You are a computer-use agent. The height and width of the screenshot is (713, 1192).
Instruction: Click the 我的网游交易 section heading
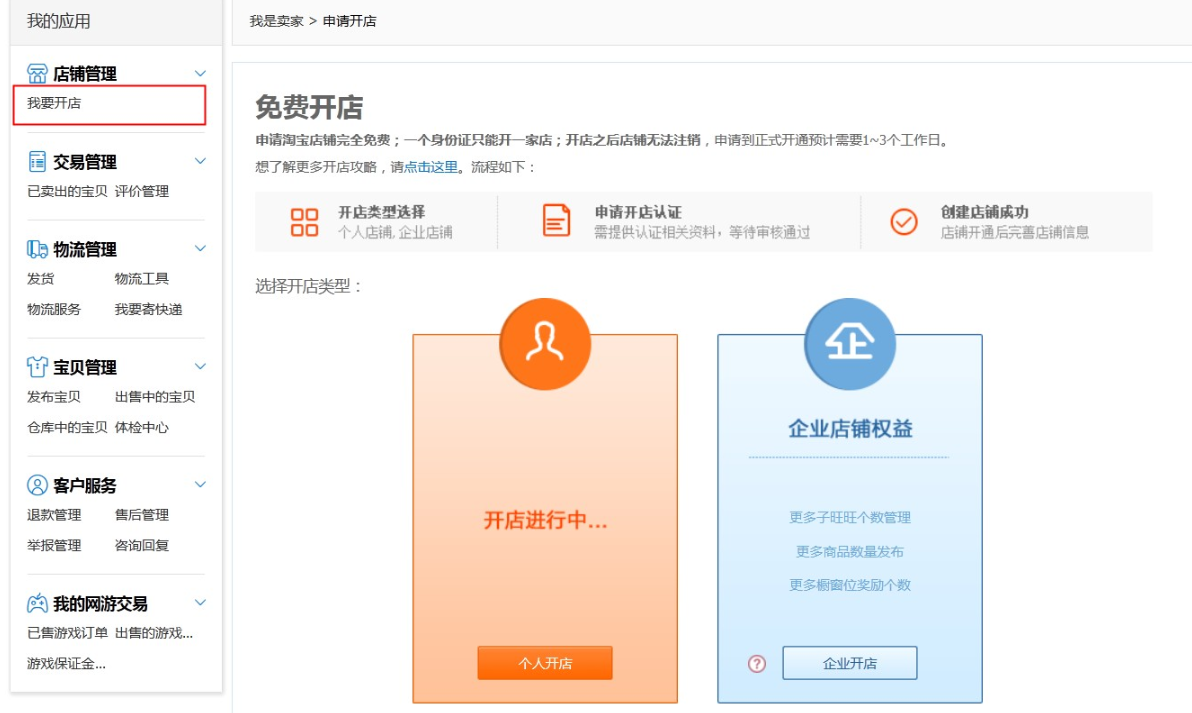pyautogui.click(x=100, y=604)
